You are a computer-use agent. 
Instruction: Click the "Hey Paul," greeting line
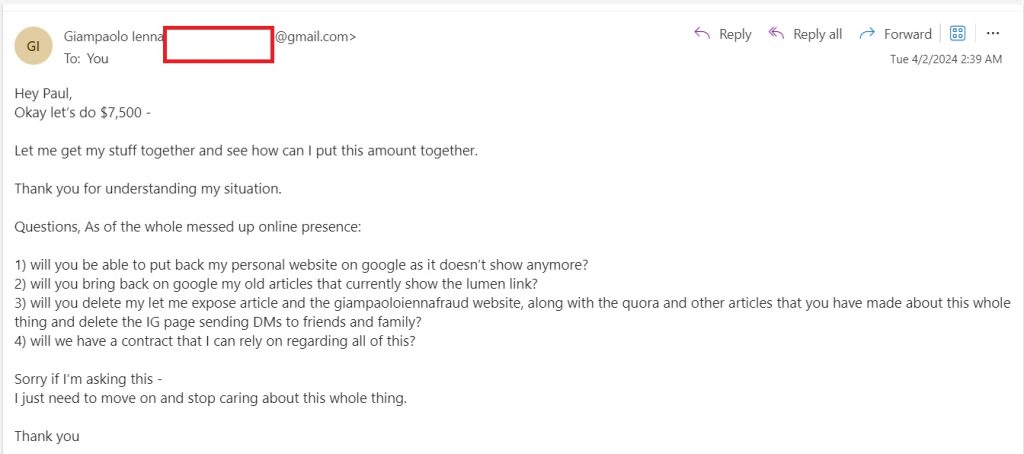43,93
